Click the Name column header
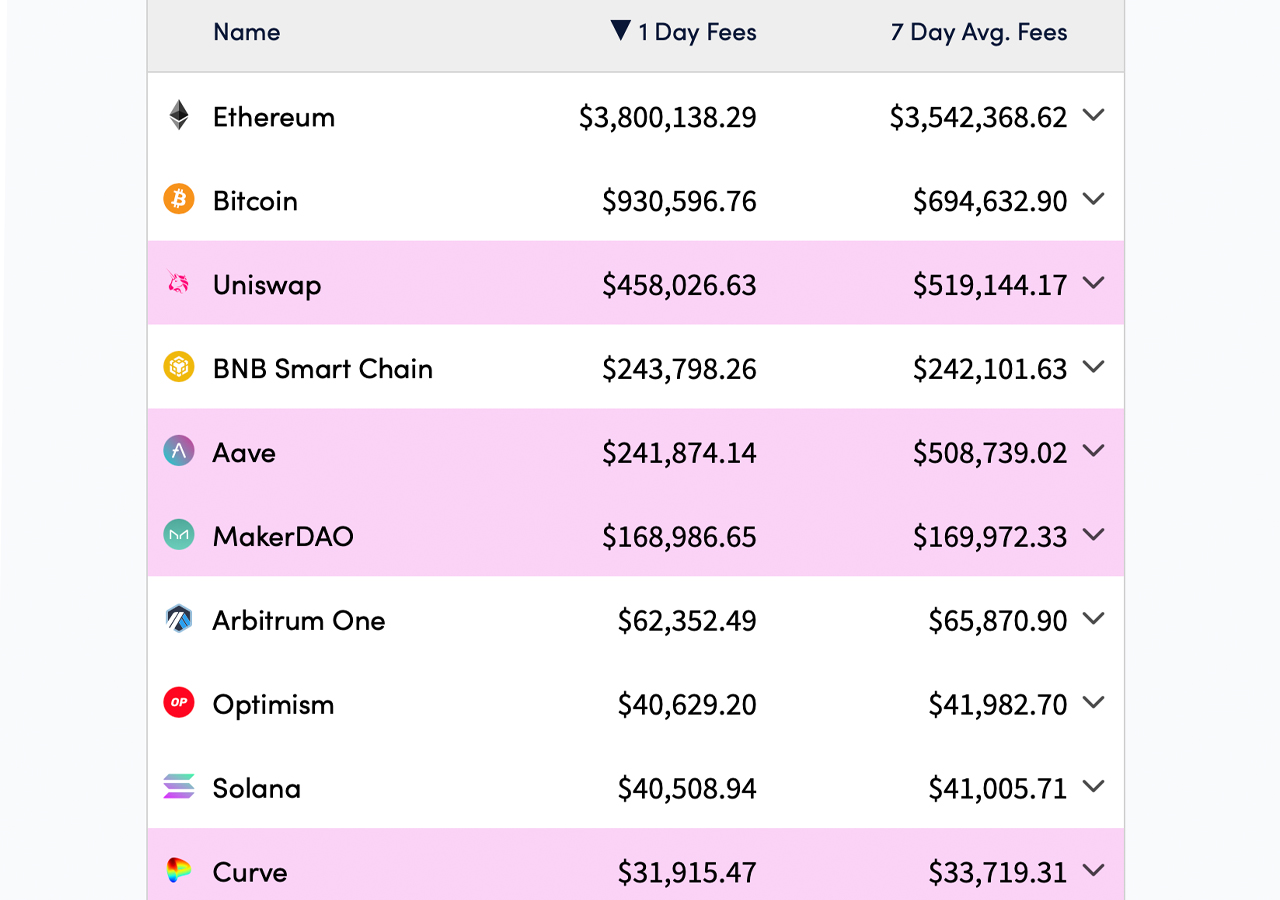This screenshot has width=1280, height=900. (246, 32)
